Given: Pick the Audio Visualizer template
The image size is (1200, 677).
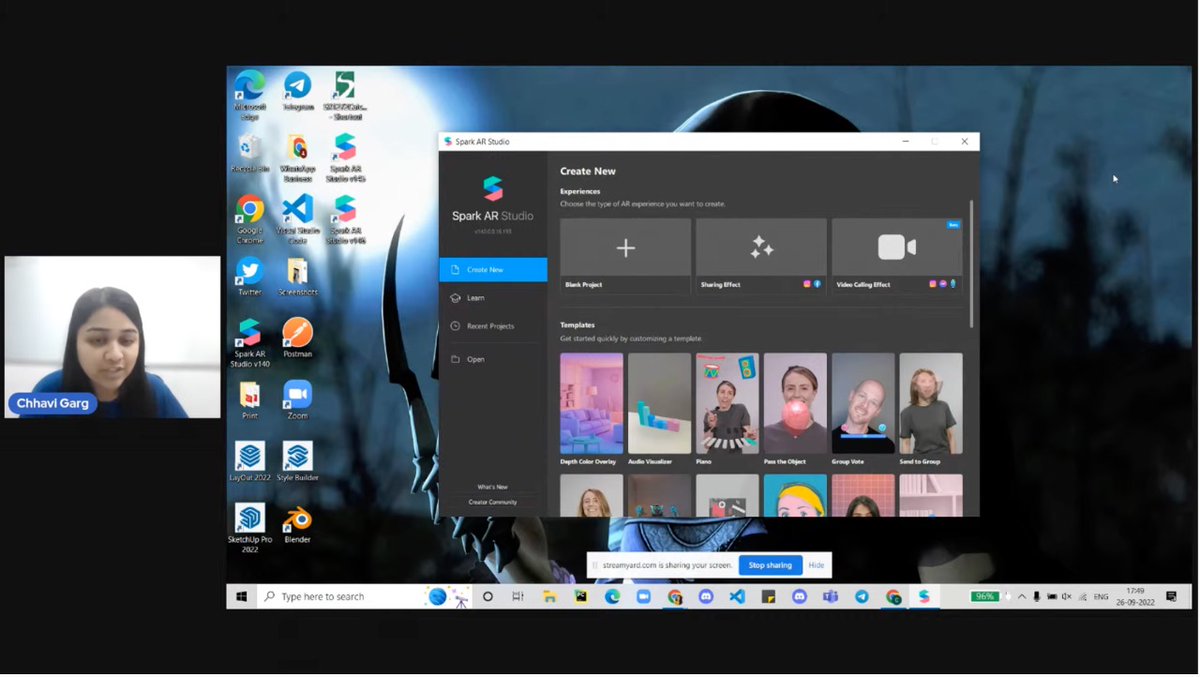Looking at the screenshot, I should click(659, 409).
